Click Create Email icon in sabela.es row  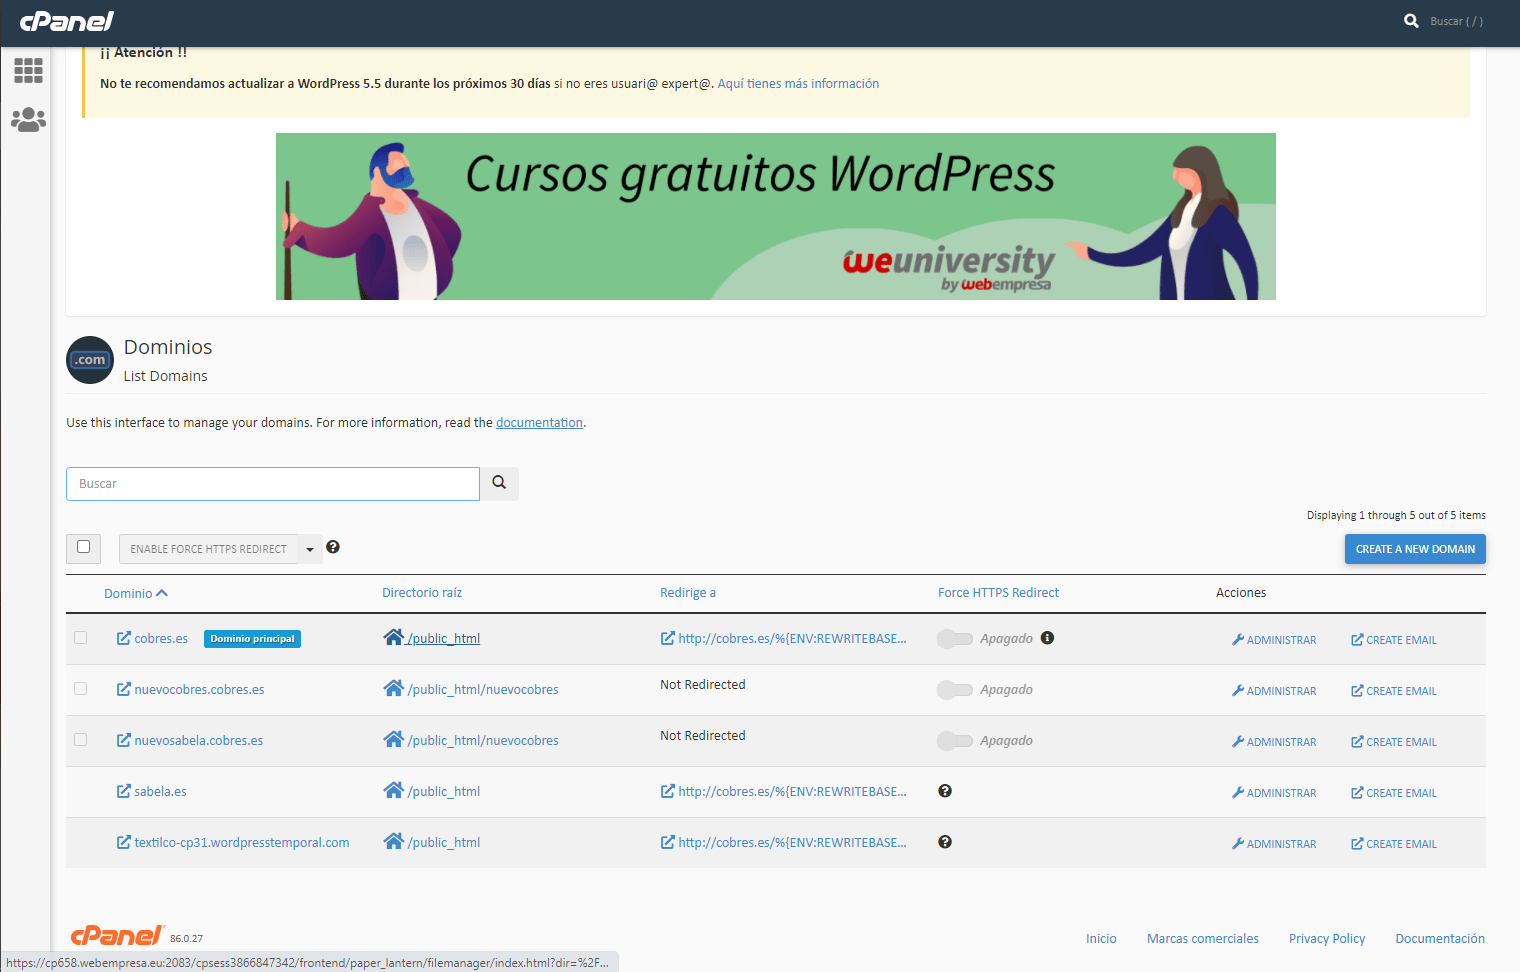[1357, 793]
